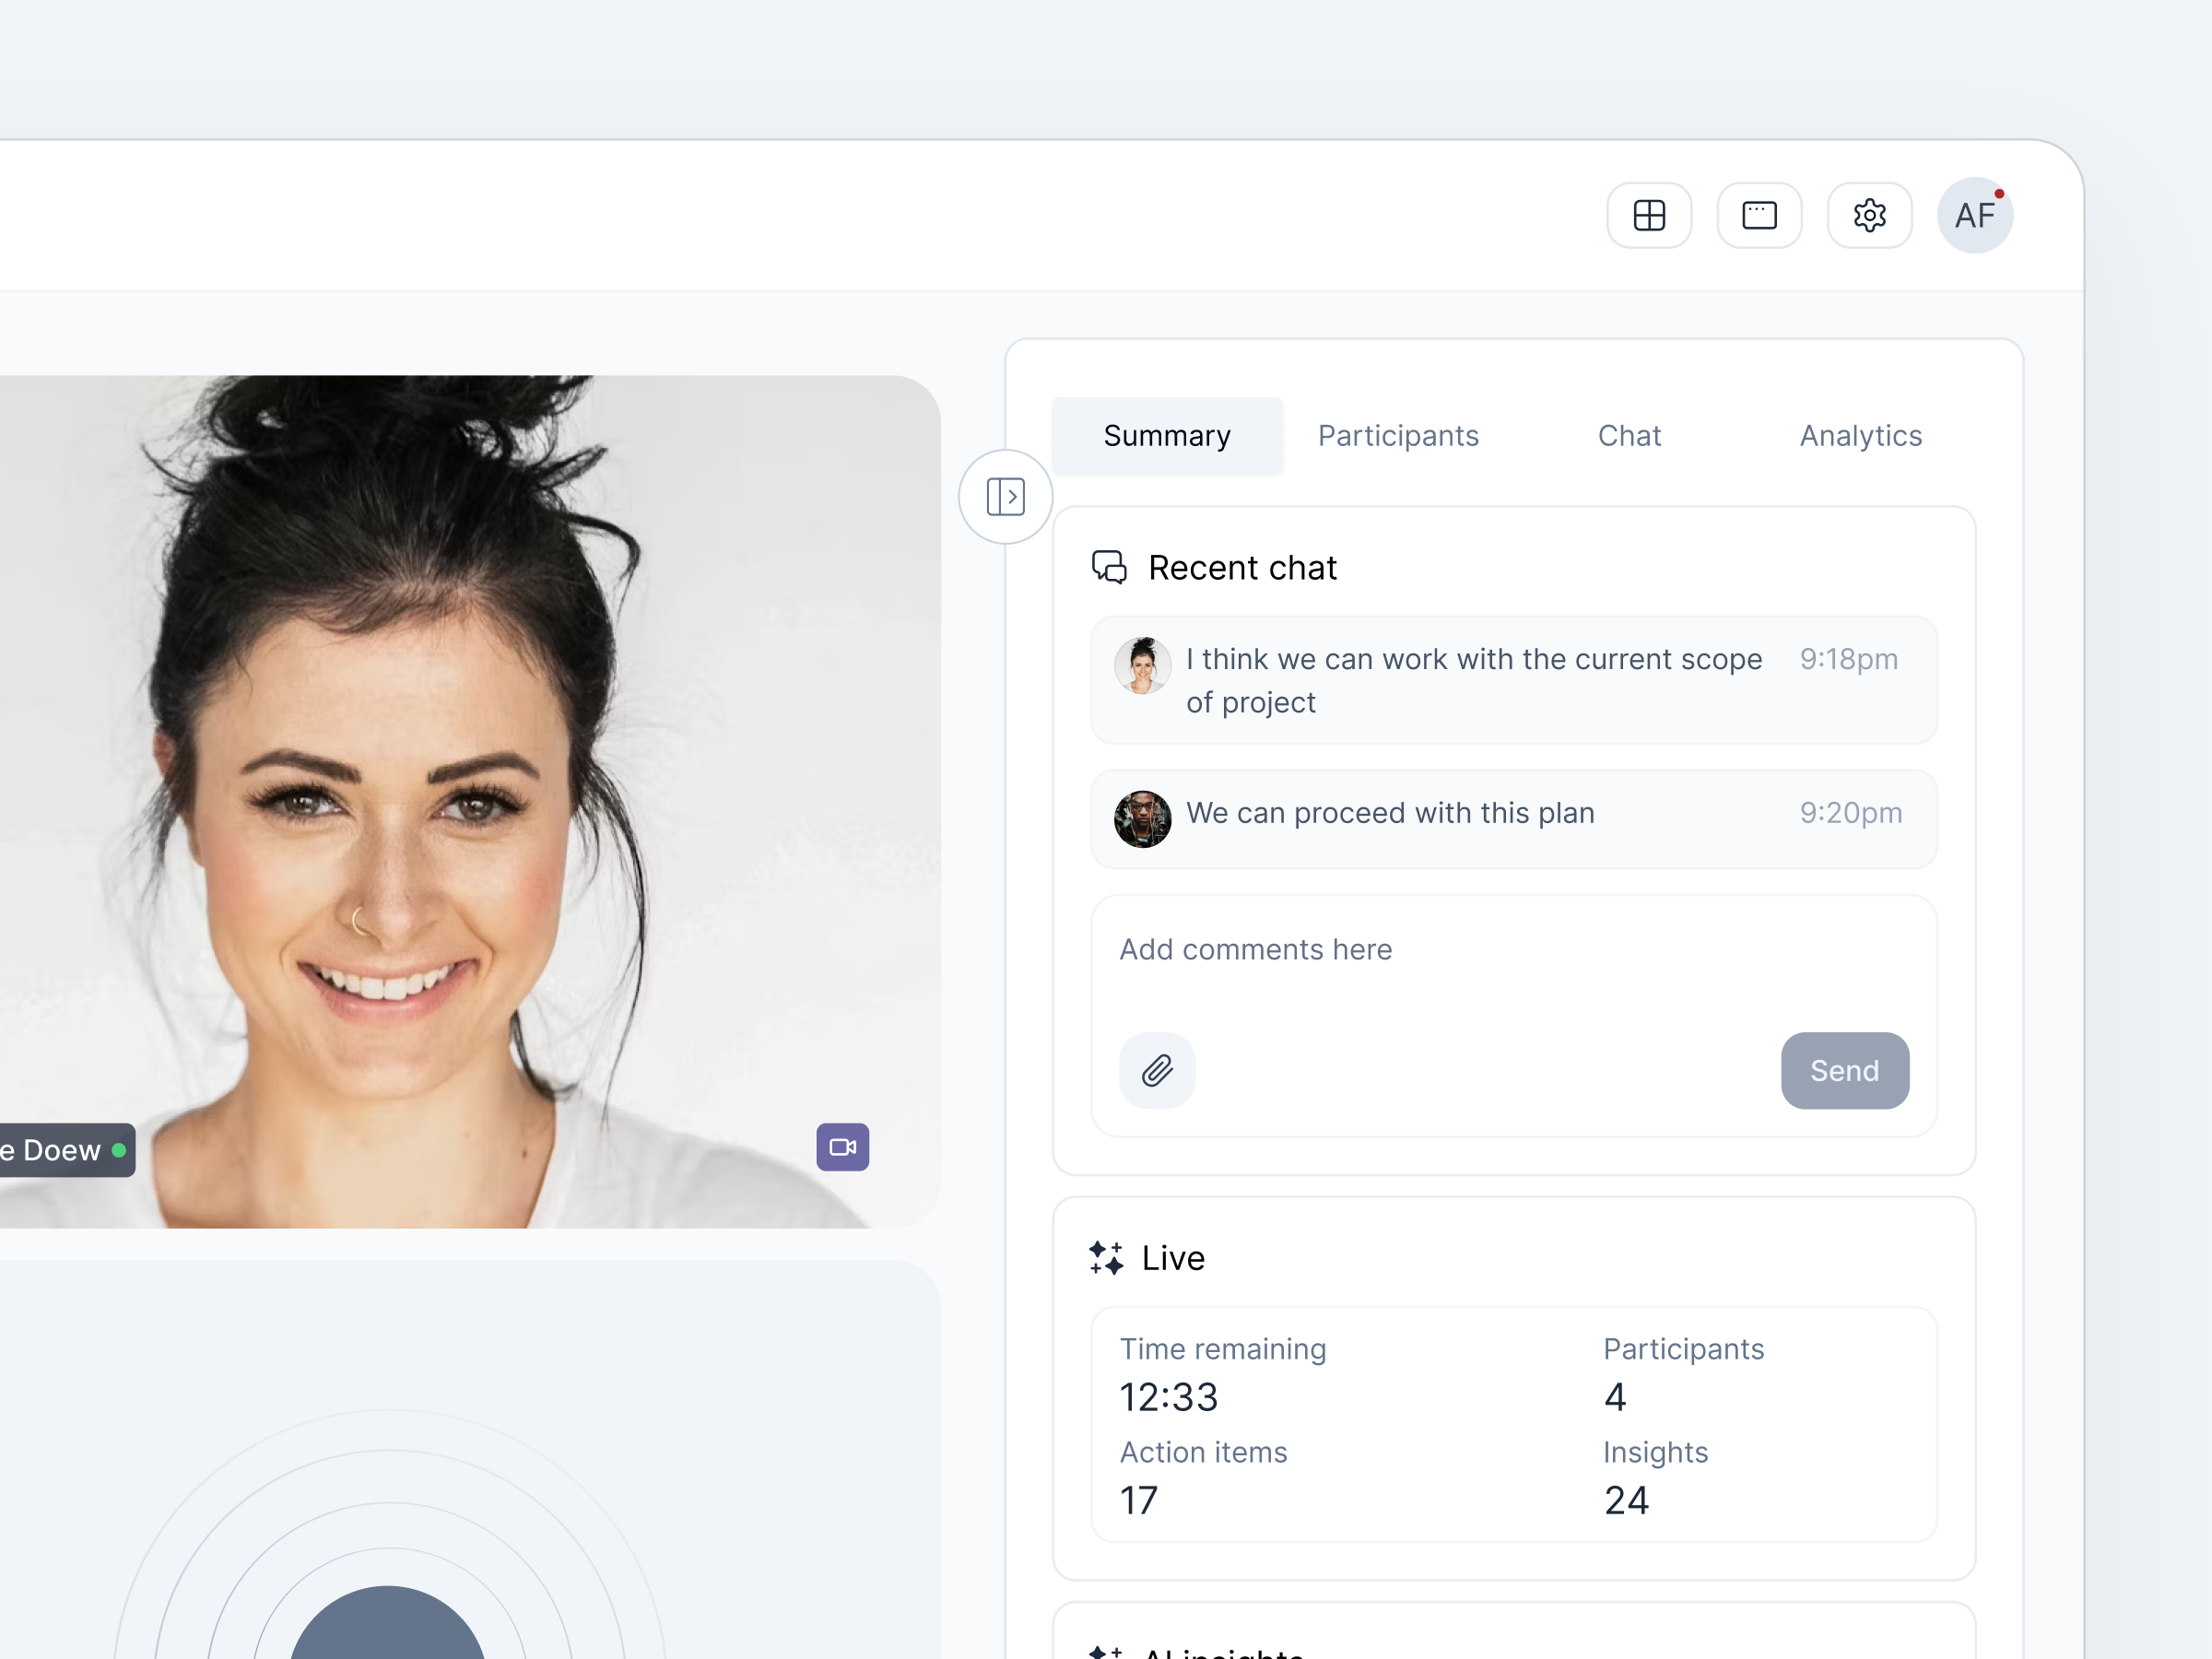Image resolution: width=2212 pixels, height=1659 pixels.
Task: Click the Recent chat speech bubble icon
Action: [1110, 567]
